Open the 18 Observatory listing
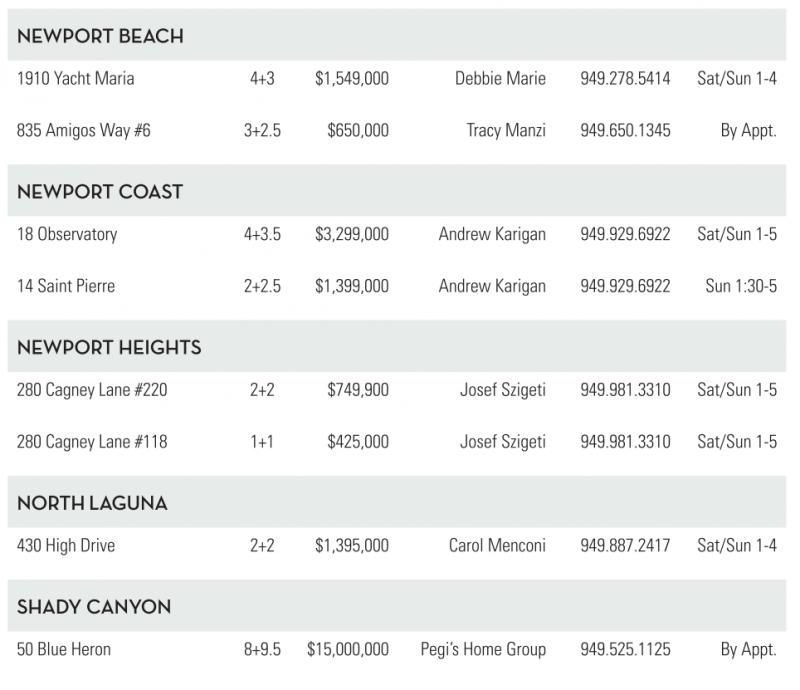The width and height of the screenshot is (800, 690). pyautogui.click(x=67, y=234)
